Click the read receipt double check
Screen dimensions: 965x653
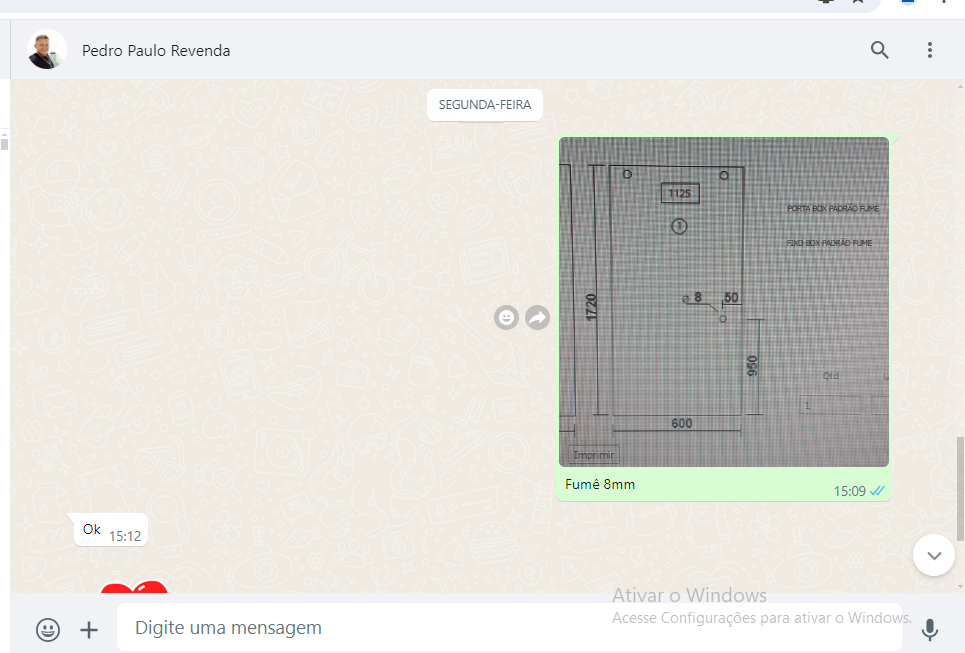877,491
